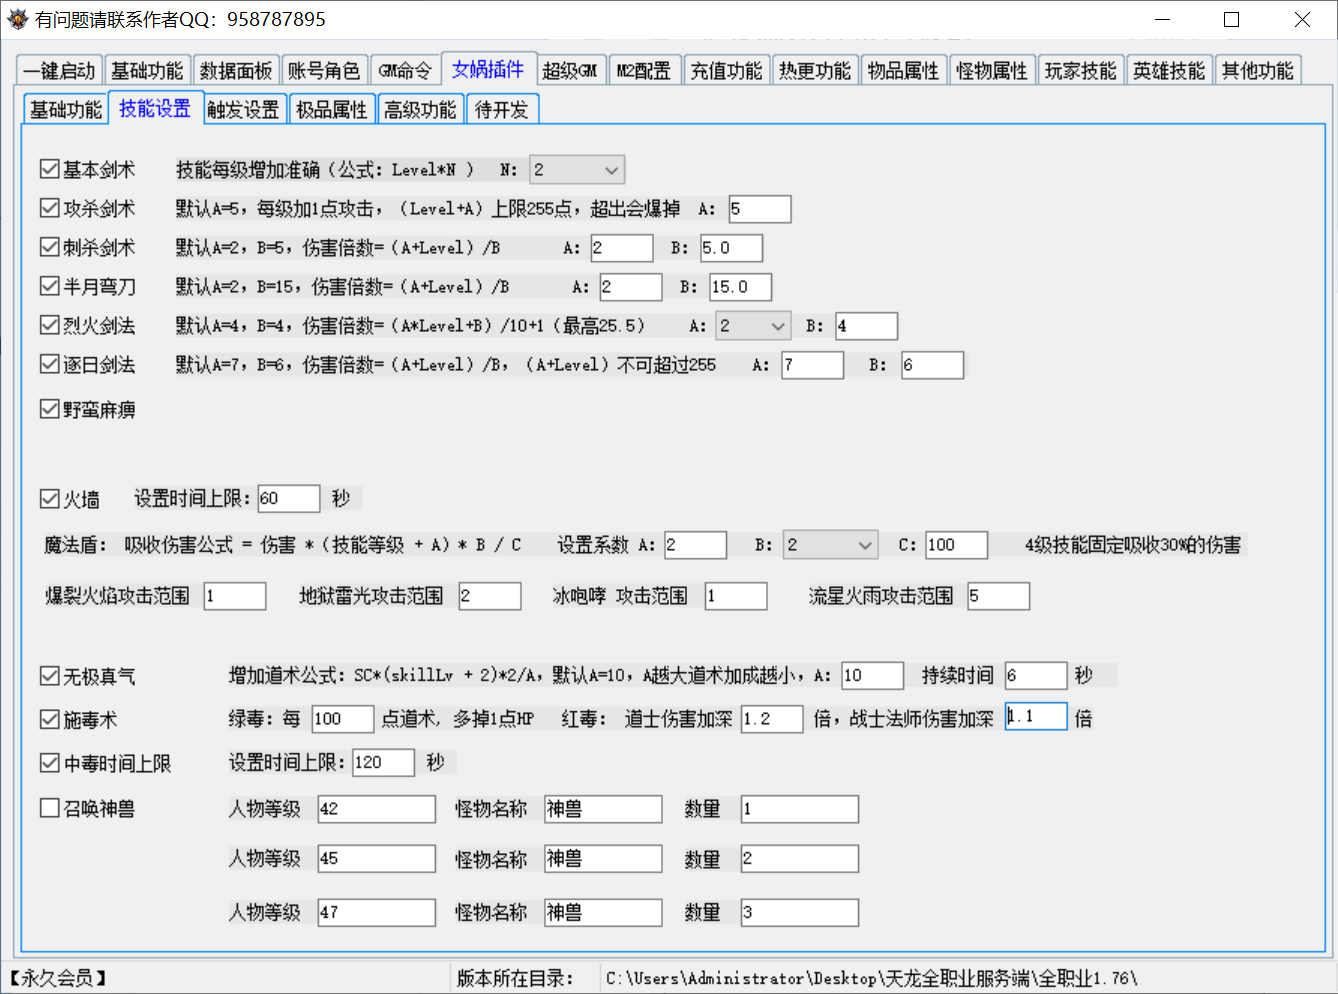
Task: Select the 技能设置 sub-tab
Action: pyautogui.click(x=155, y=107)
